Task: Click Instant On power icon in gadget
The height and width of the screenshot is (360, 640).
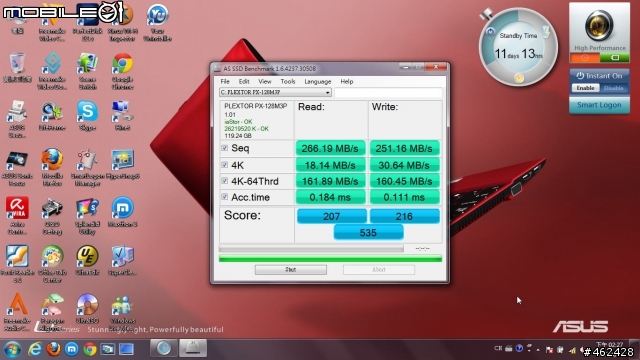Action: tap(580, 76)
